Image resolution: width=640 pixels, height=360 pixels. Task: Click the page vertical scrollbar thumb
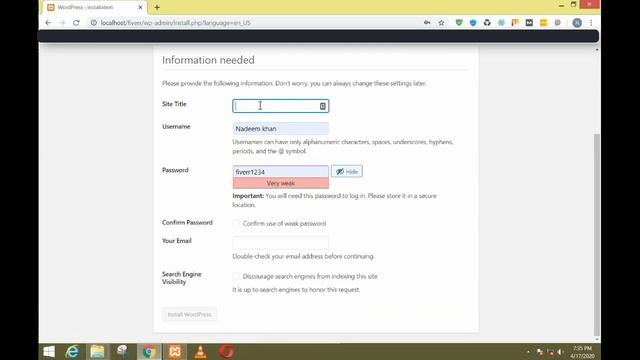597,235
